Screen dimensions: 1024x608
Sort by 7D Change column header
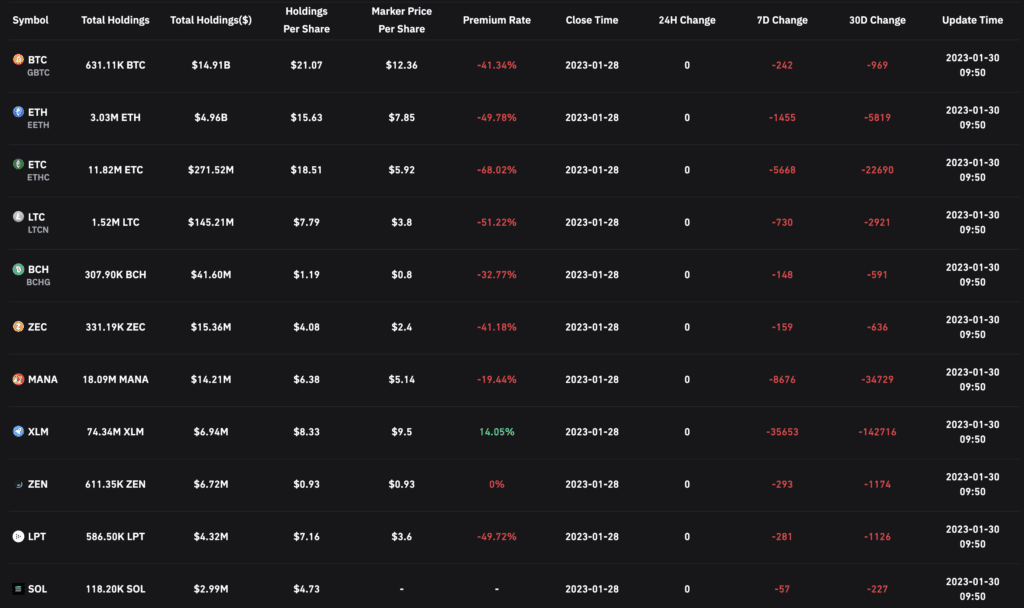pos(782,20)
